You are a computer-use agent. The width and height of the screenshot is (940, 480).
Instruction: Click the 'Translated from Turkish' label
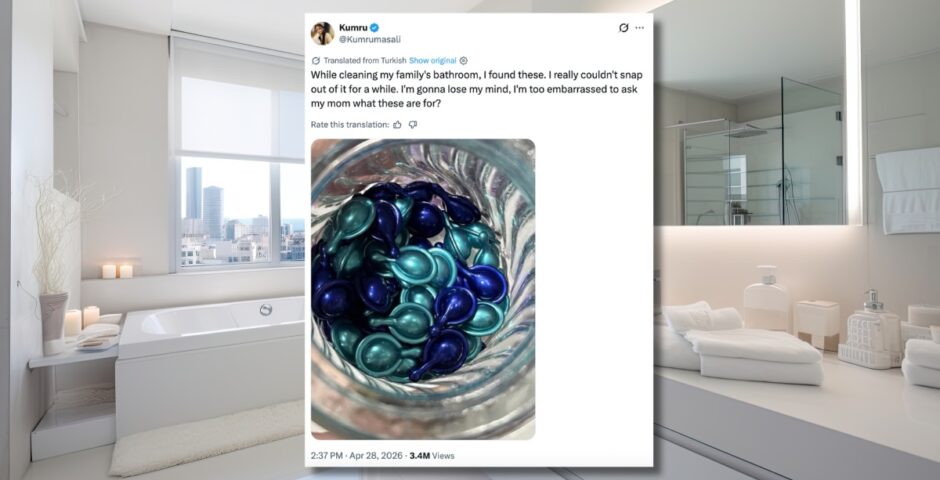pyautogui.click(x=364, y=61)
